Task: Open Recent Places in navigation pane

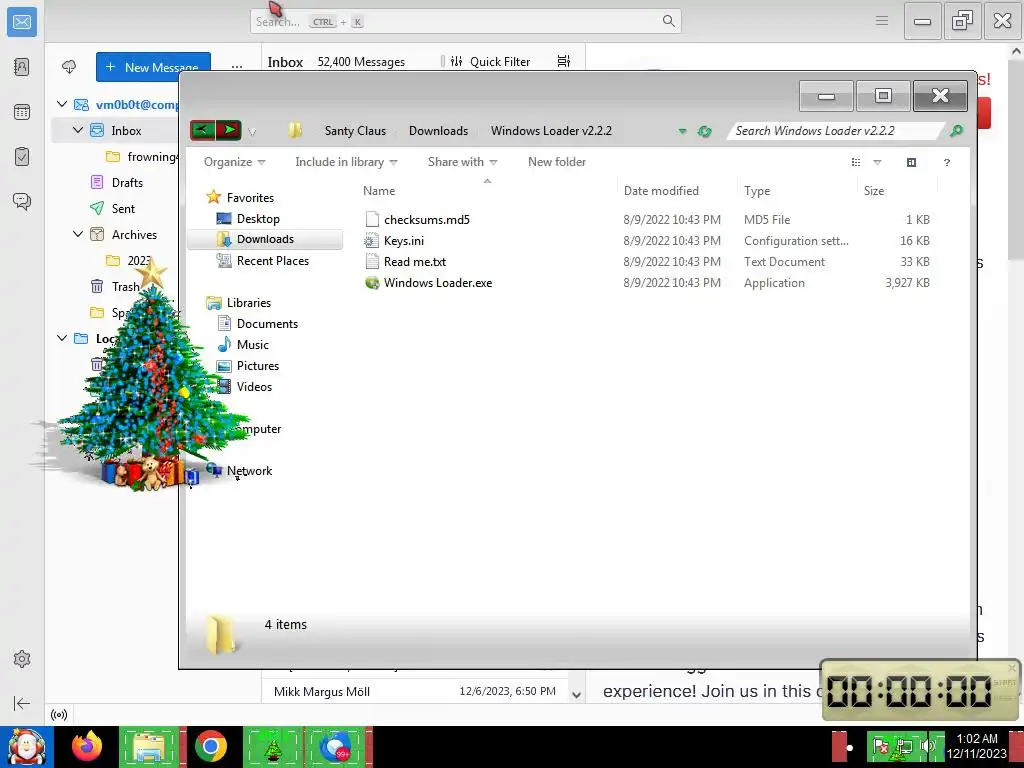Action: (272, 261)
